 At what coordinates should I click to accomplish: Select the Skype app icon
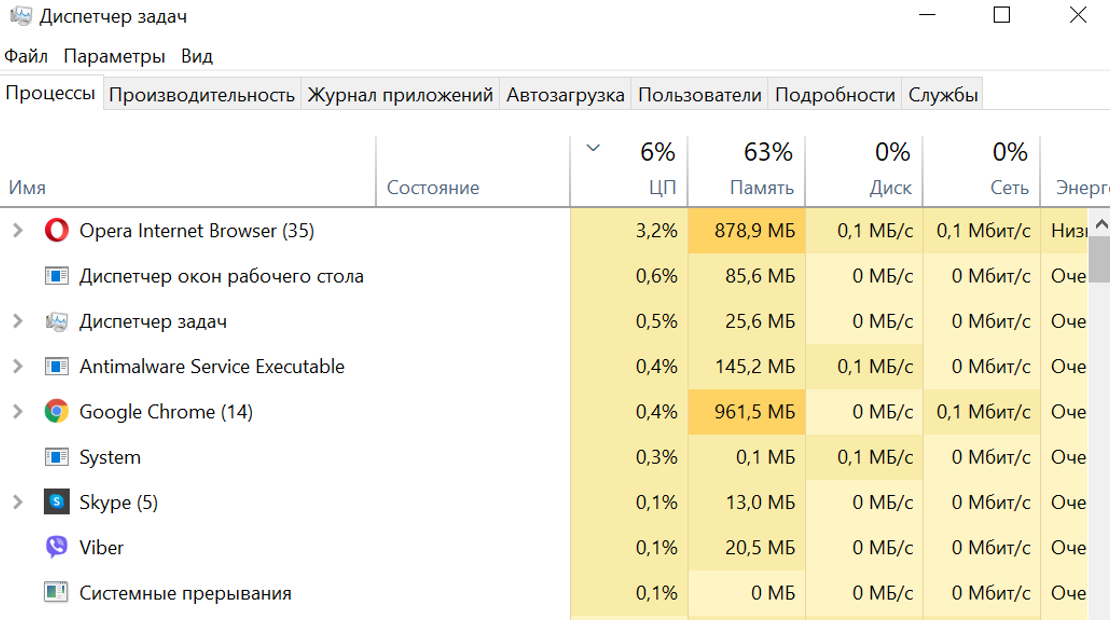pyautogui.click(x=57, y=502)
